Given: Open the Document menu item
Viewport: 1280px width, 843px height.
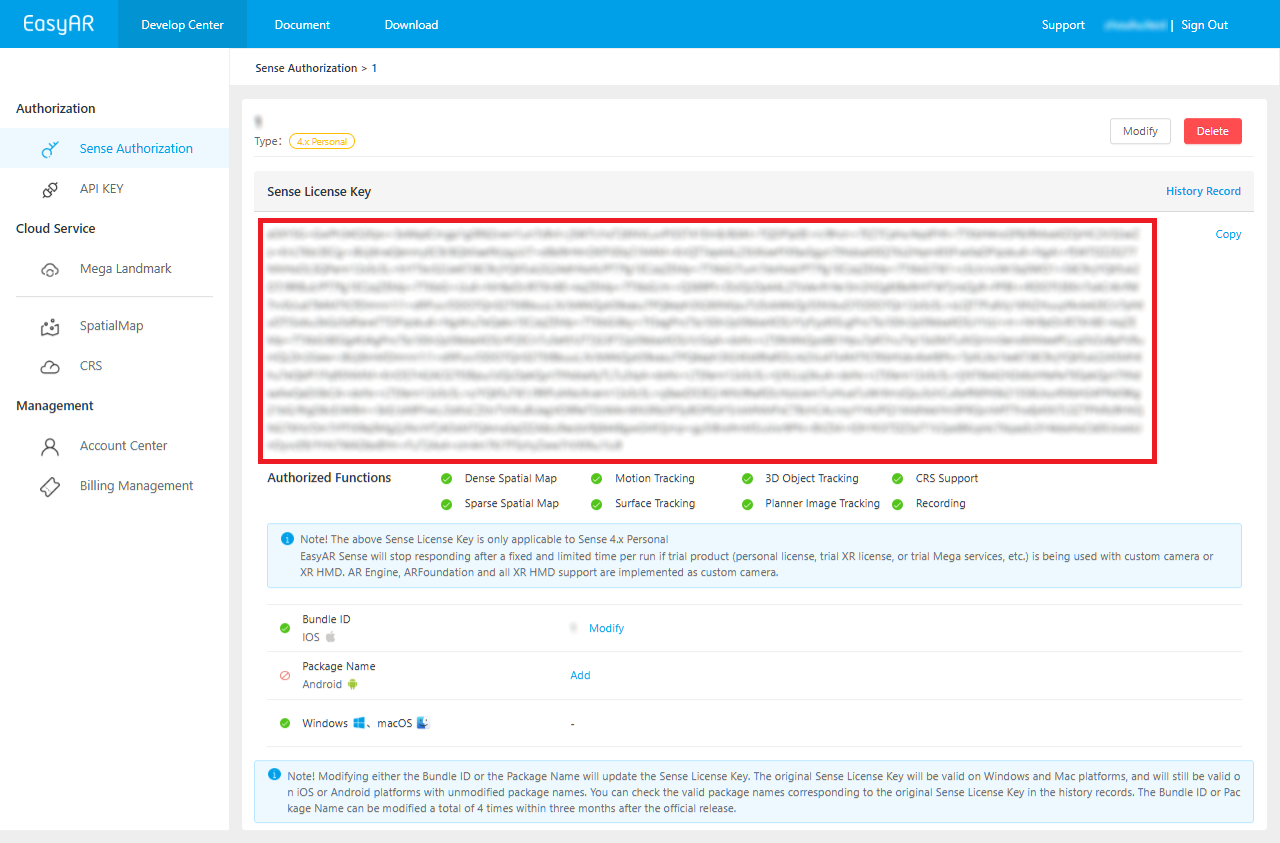Looking at the screenshot, I should click(302, 25).
